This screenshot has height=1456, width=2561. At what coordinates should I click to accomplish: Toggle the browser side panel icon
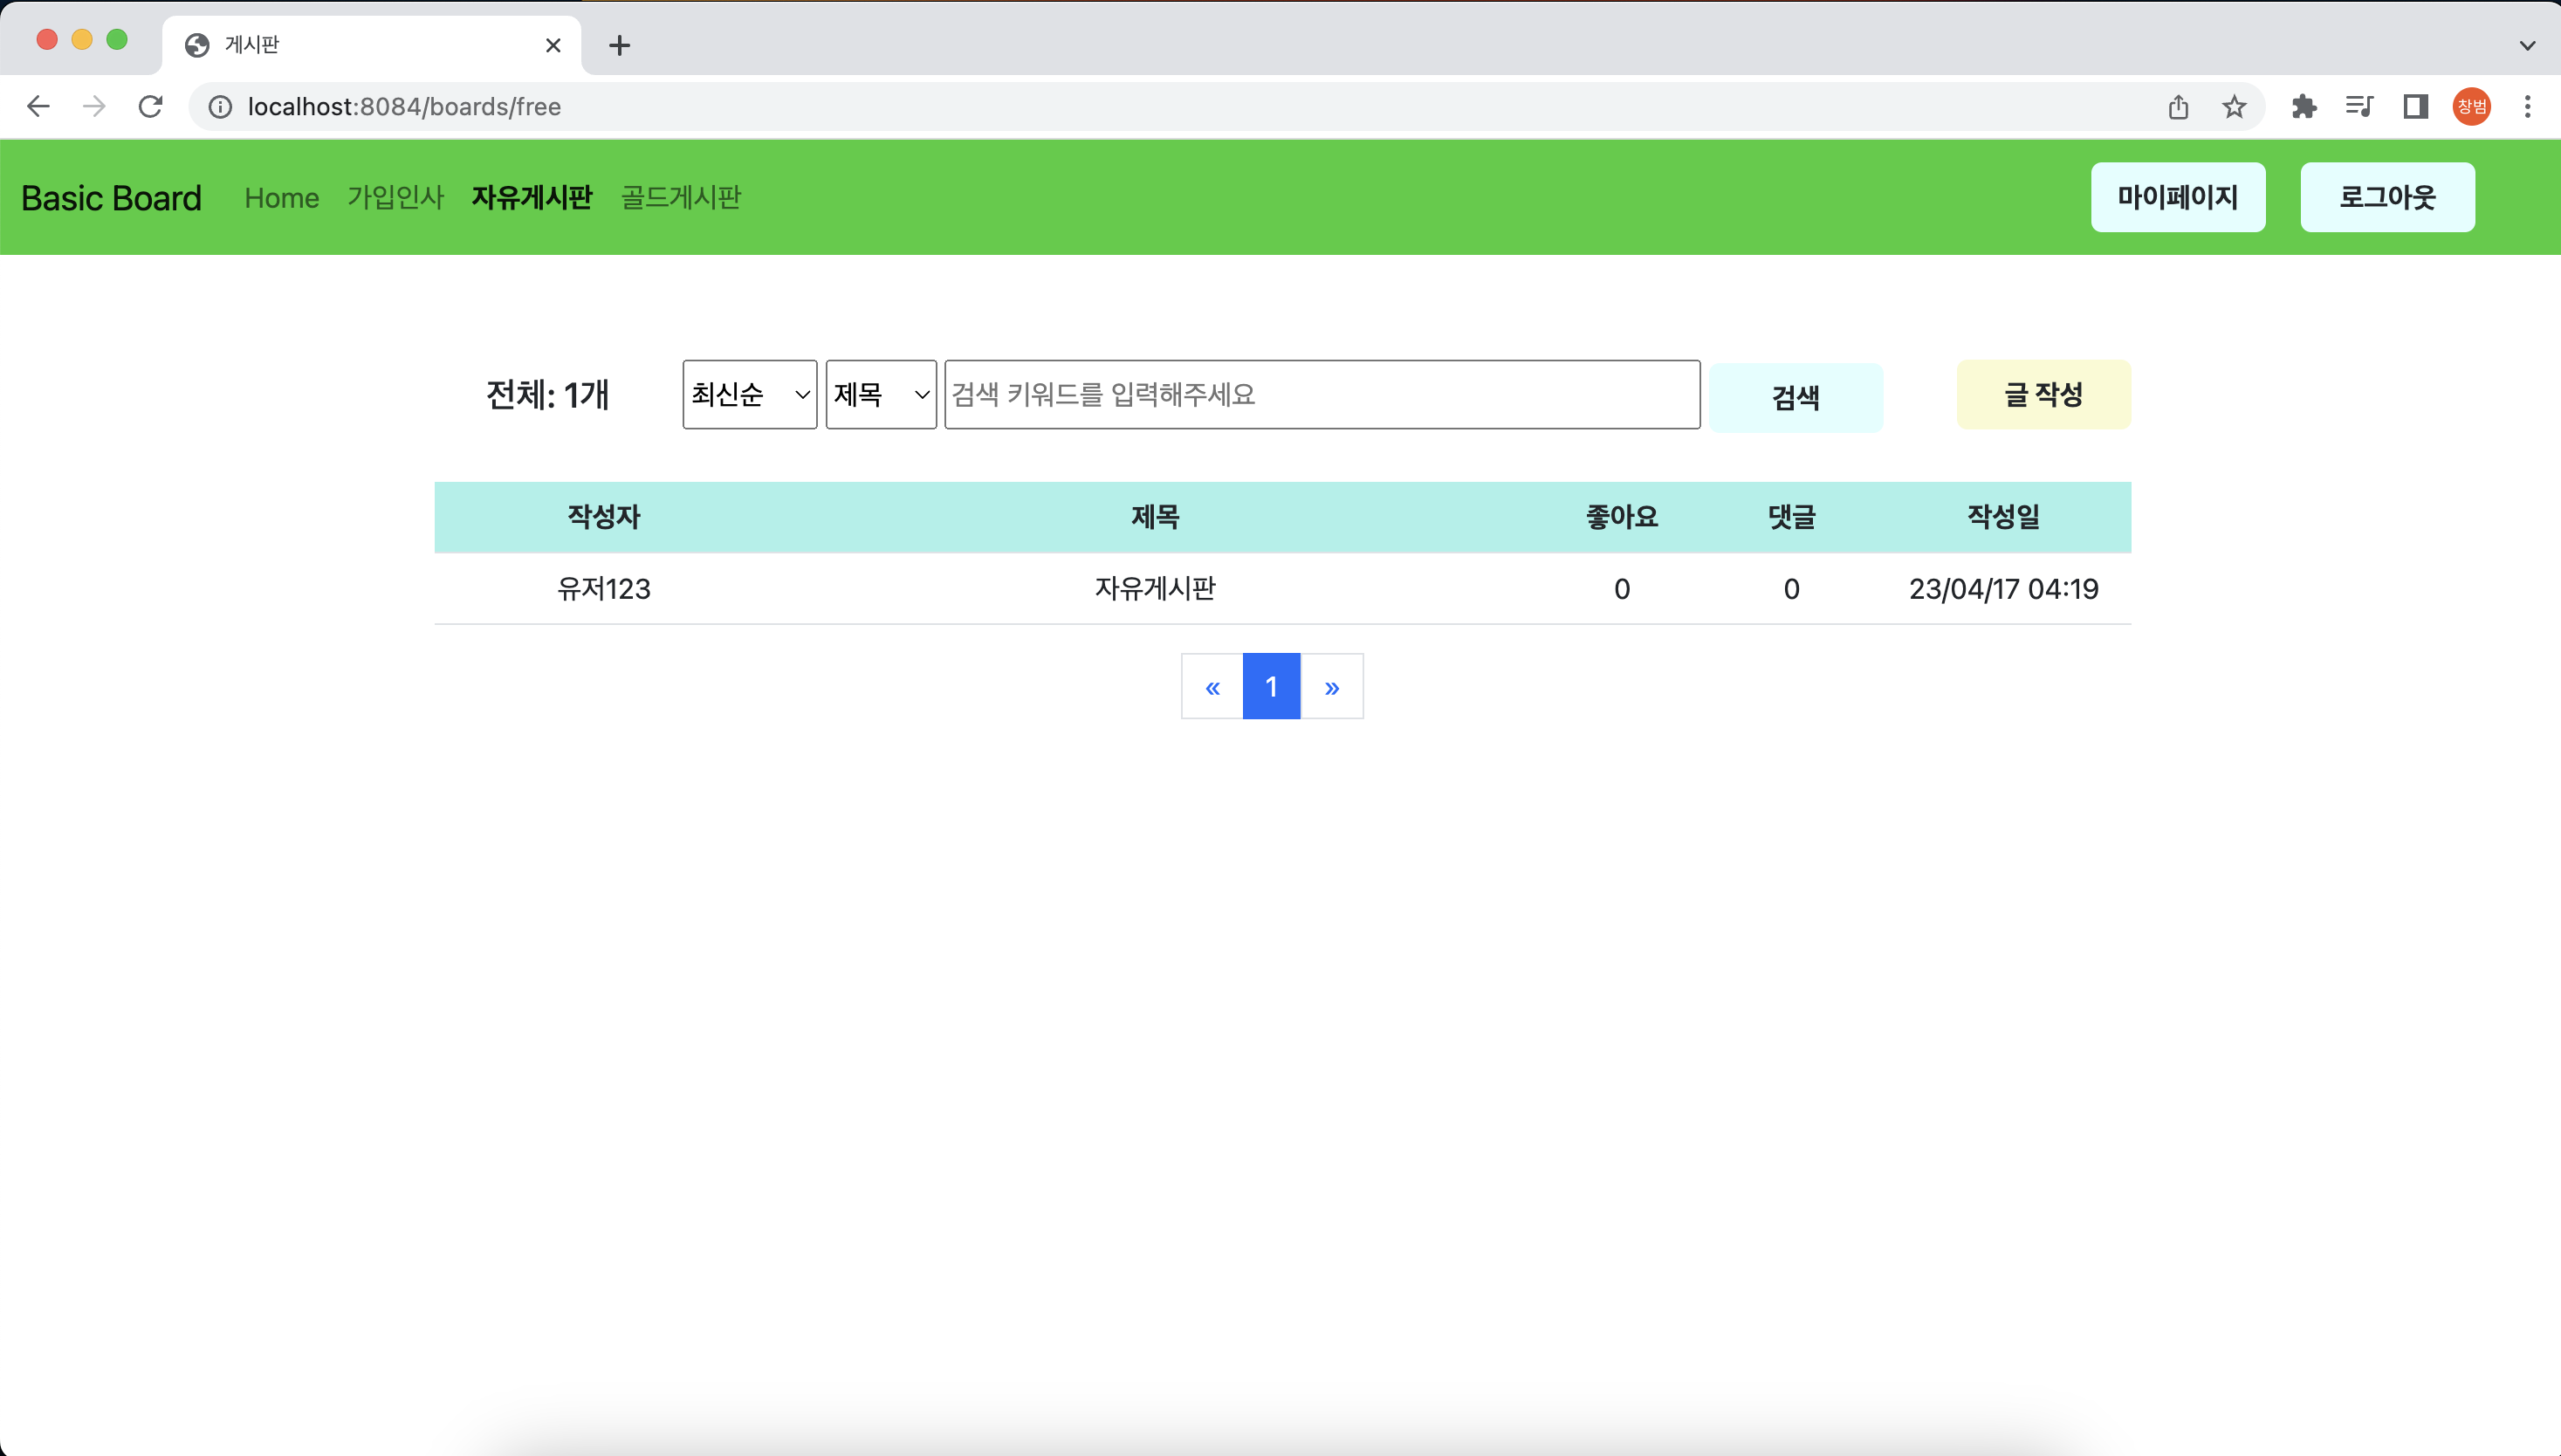click(2415, 106)
